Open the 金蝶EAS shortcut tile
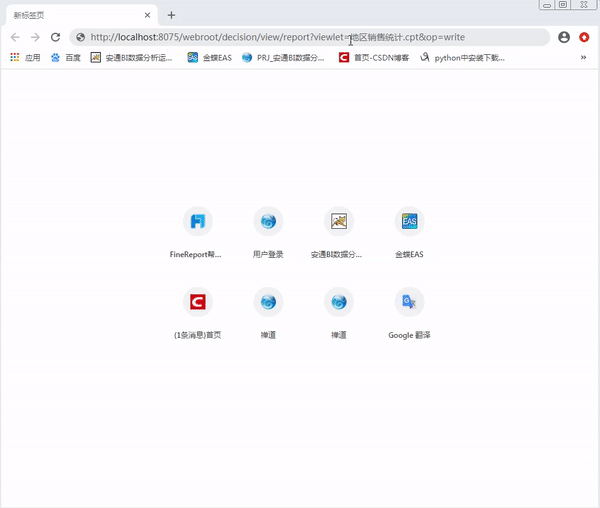The width and height of the screenshot is (600, 508). (409, 233)
